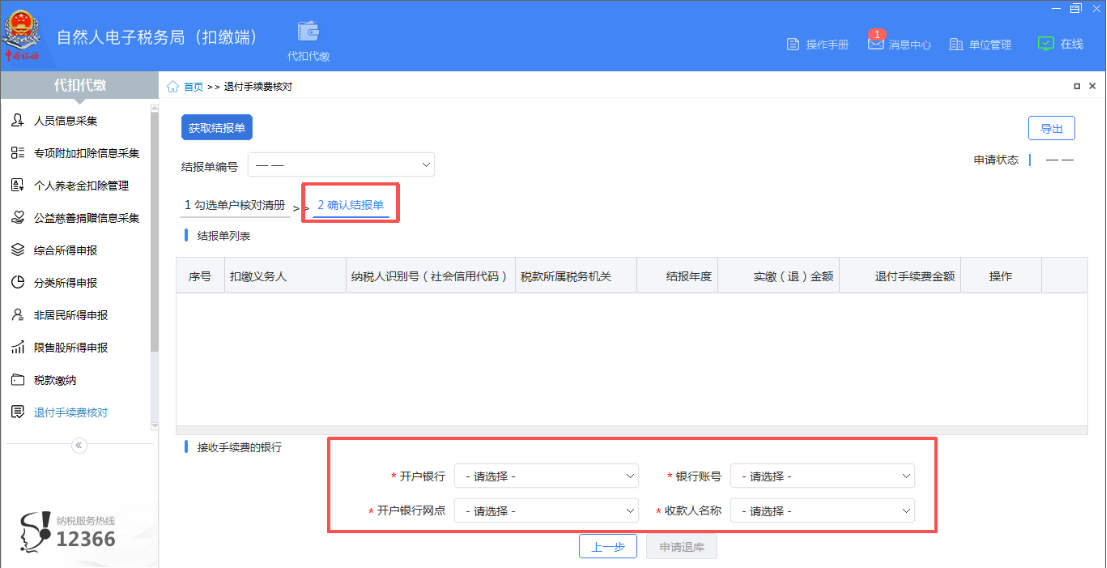Switch to step 1 勾选单户核对清册 tab

235,205
